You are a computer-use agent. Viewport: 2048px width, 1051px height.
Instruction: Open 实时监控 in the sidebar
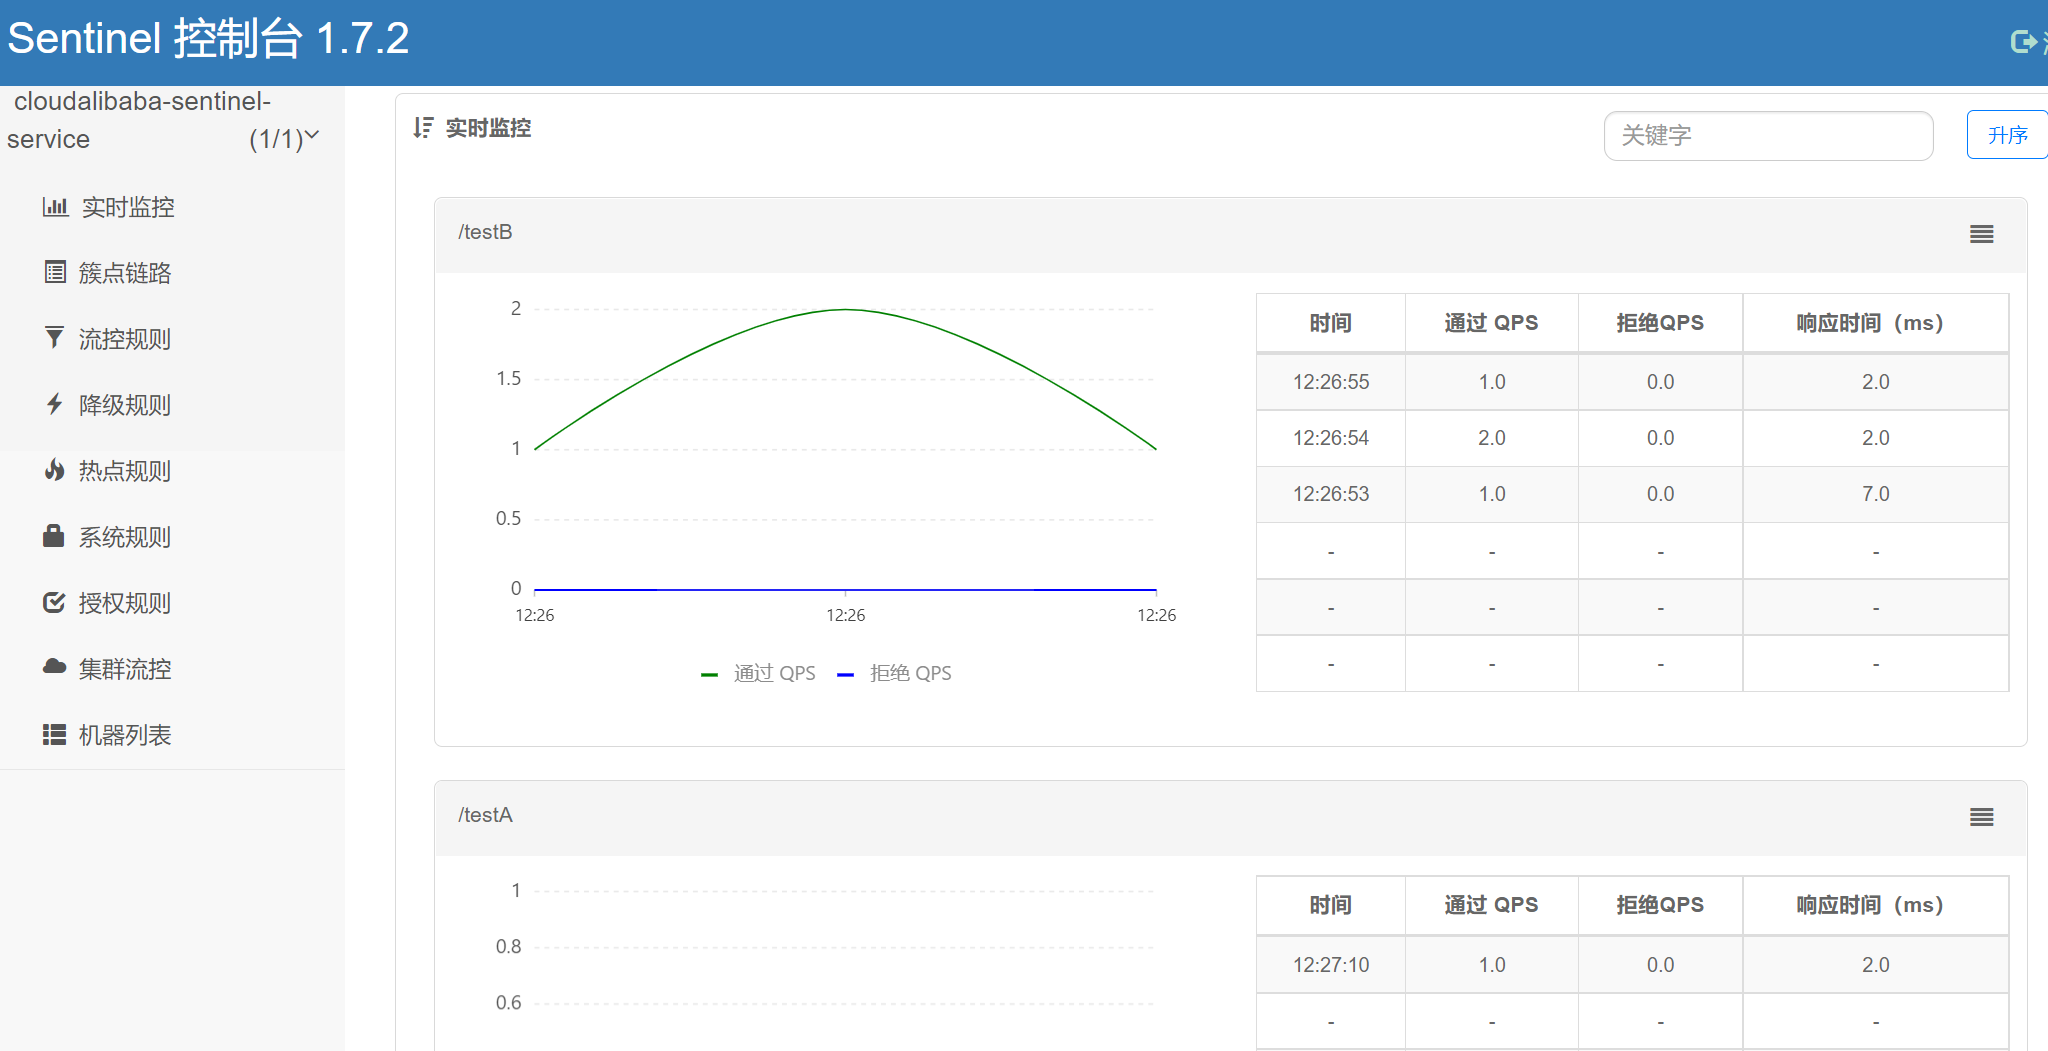(x=128, y=207)
